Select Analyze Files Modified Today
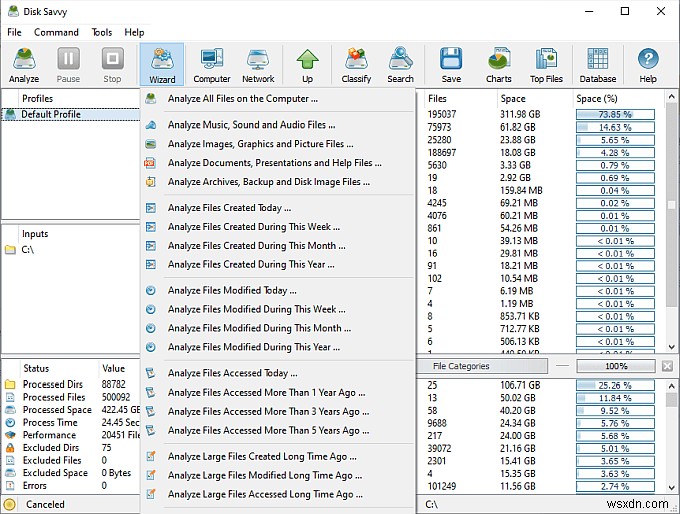The height and width of the screenshot is (514, 680). coord(278,290)
